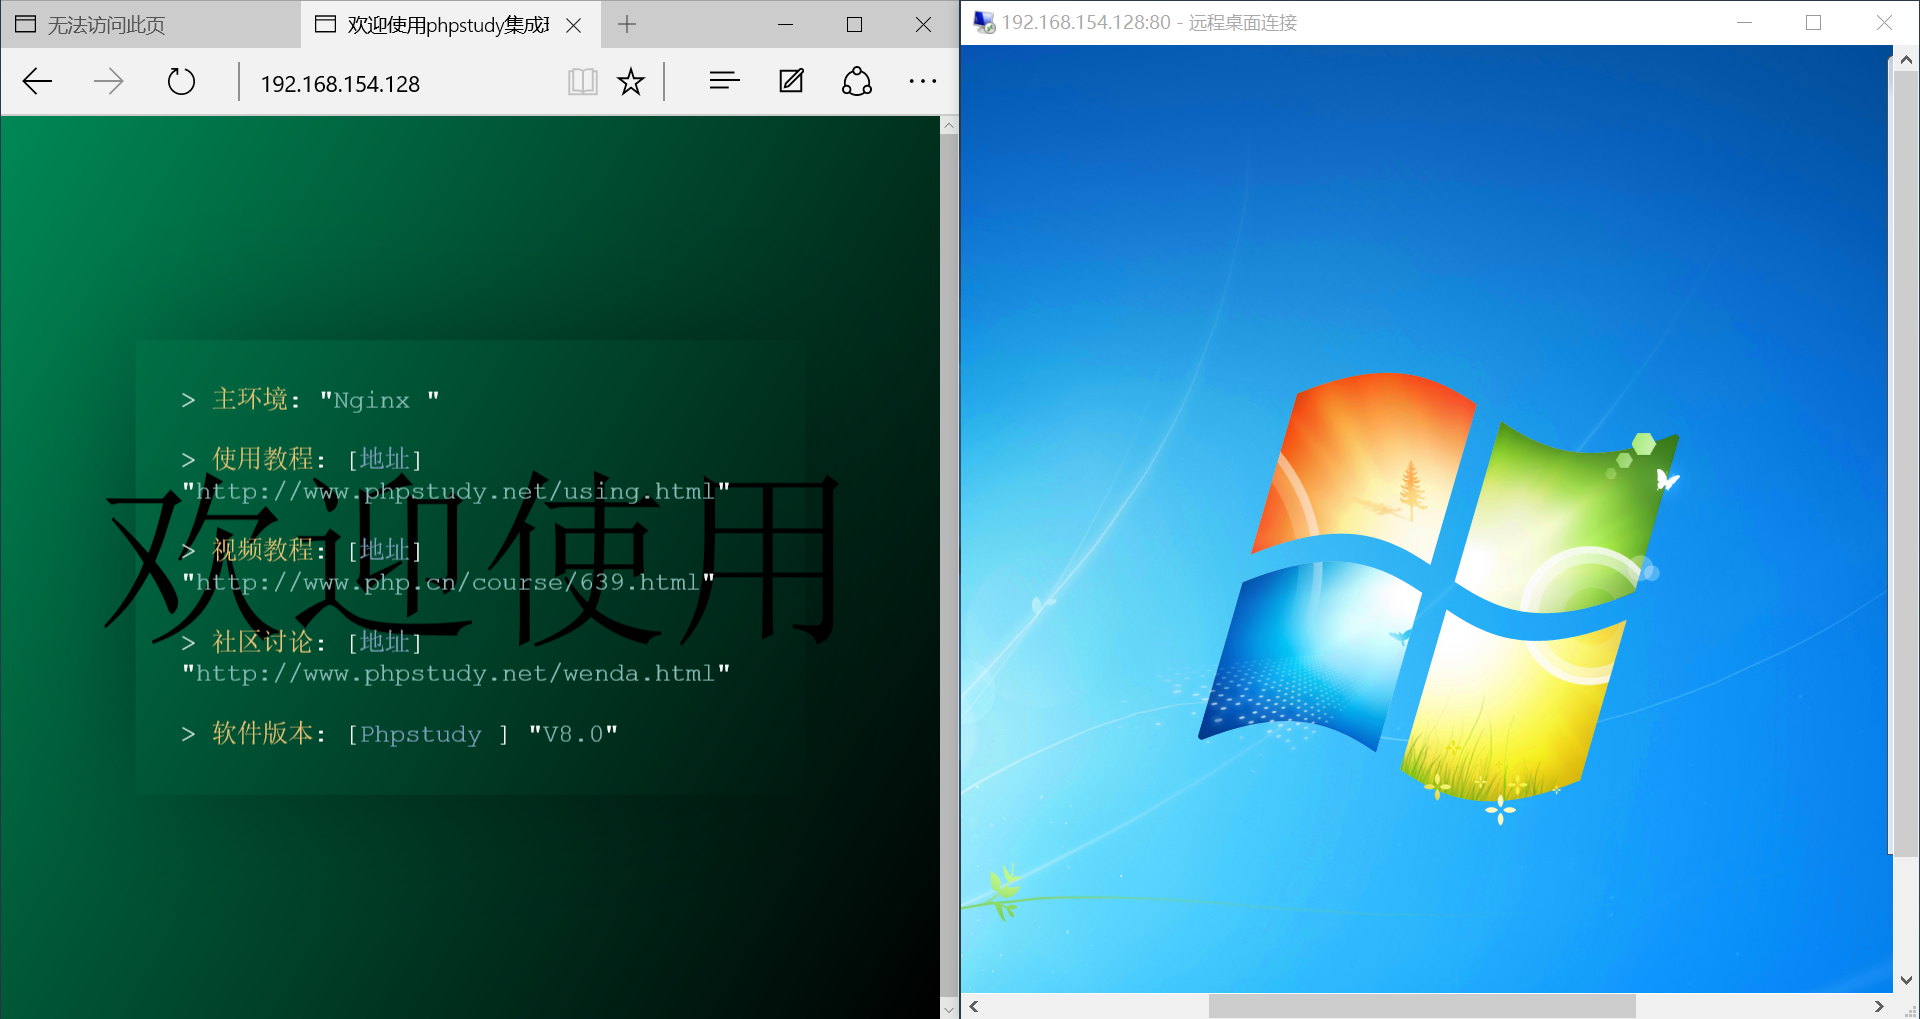Click the Remote Desktop title bar icon
1920x1019 pixels.
coord(984,23)
